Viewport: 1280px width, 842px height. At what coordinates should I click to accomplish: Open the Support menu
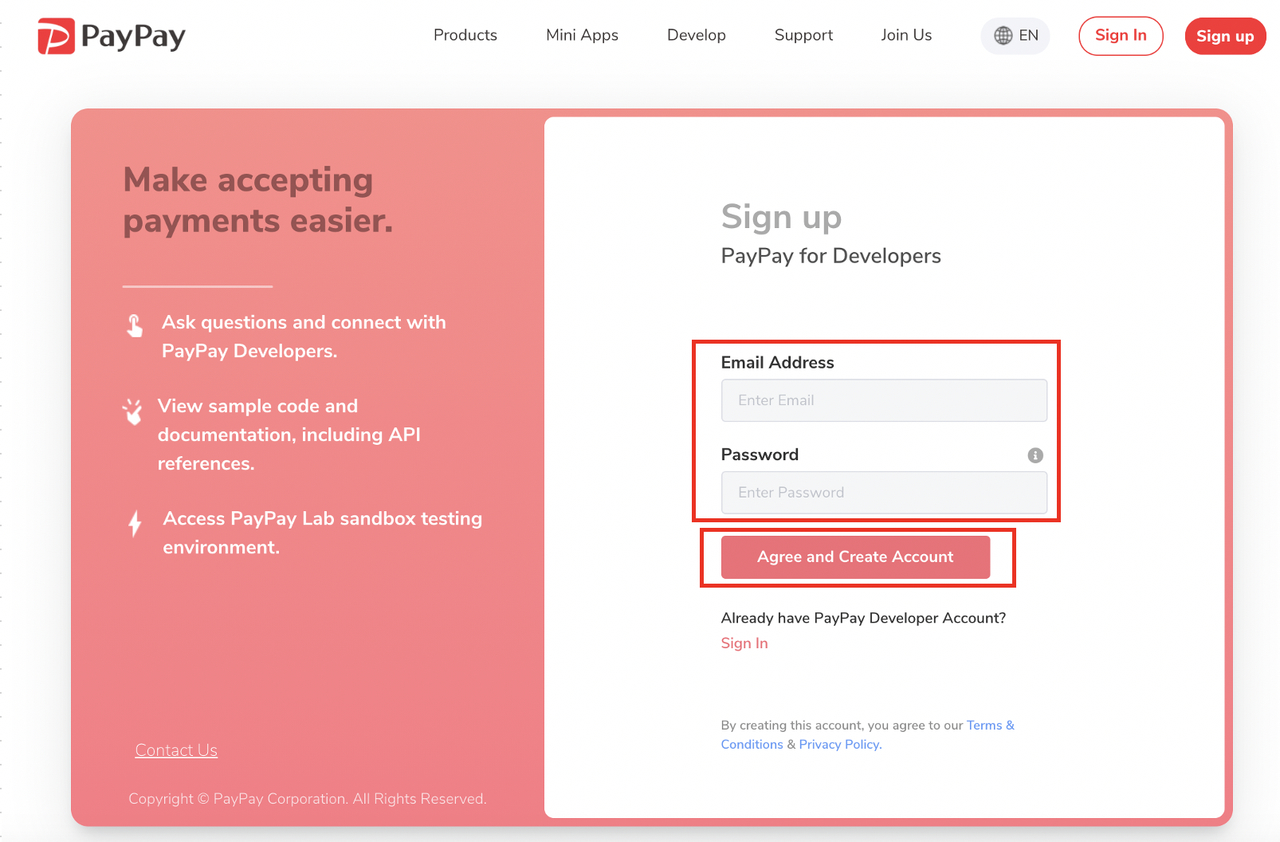(803, 35)
